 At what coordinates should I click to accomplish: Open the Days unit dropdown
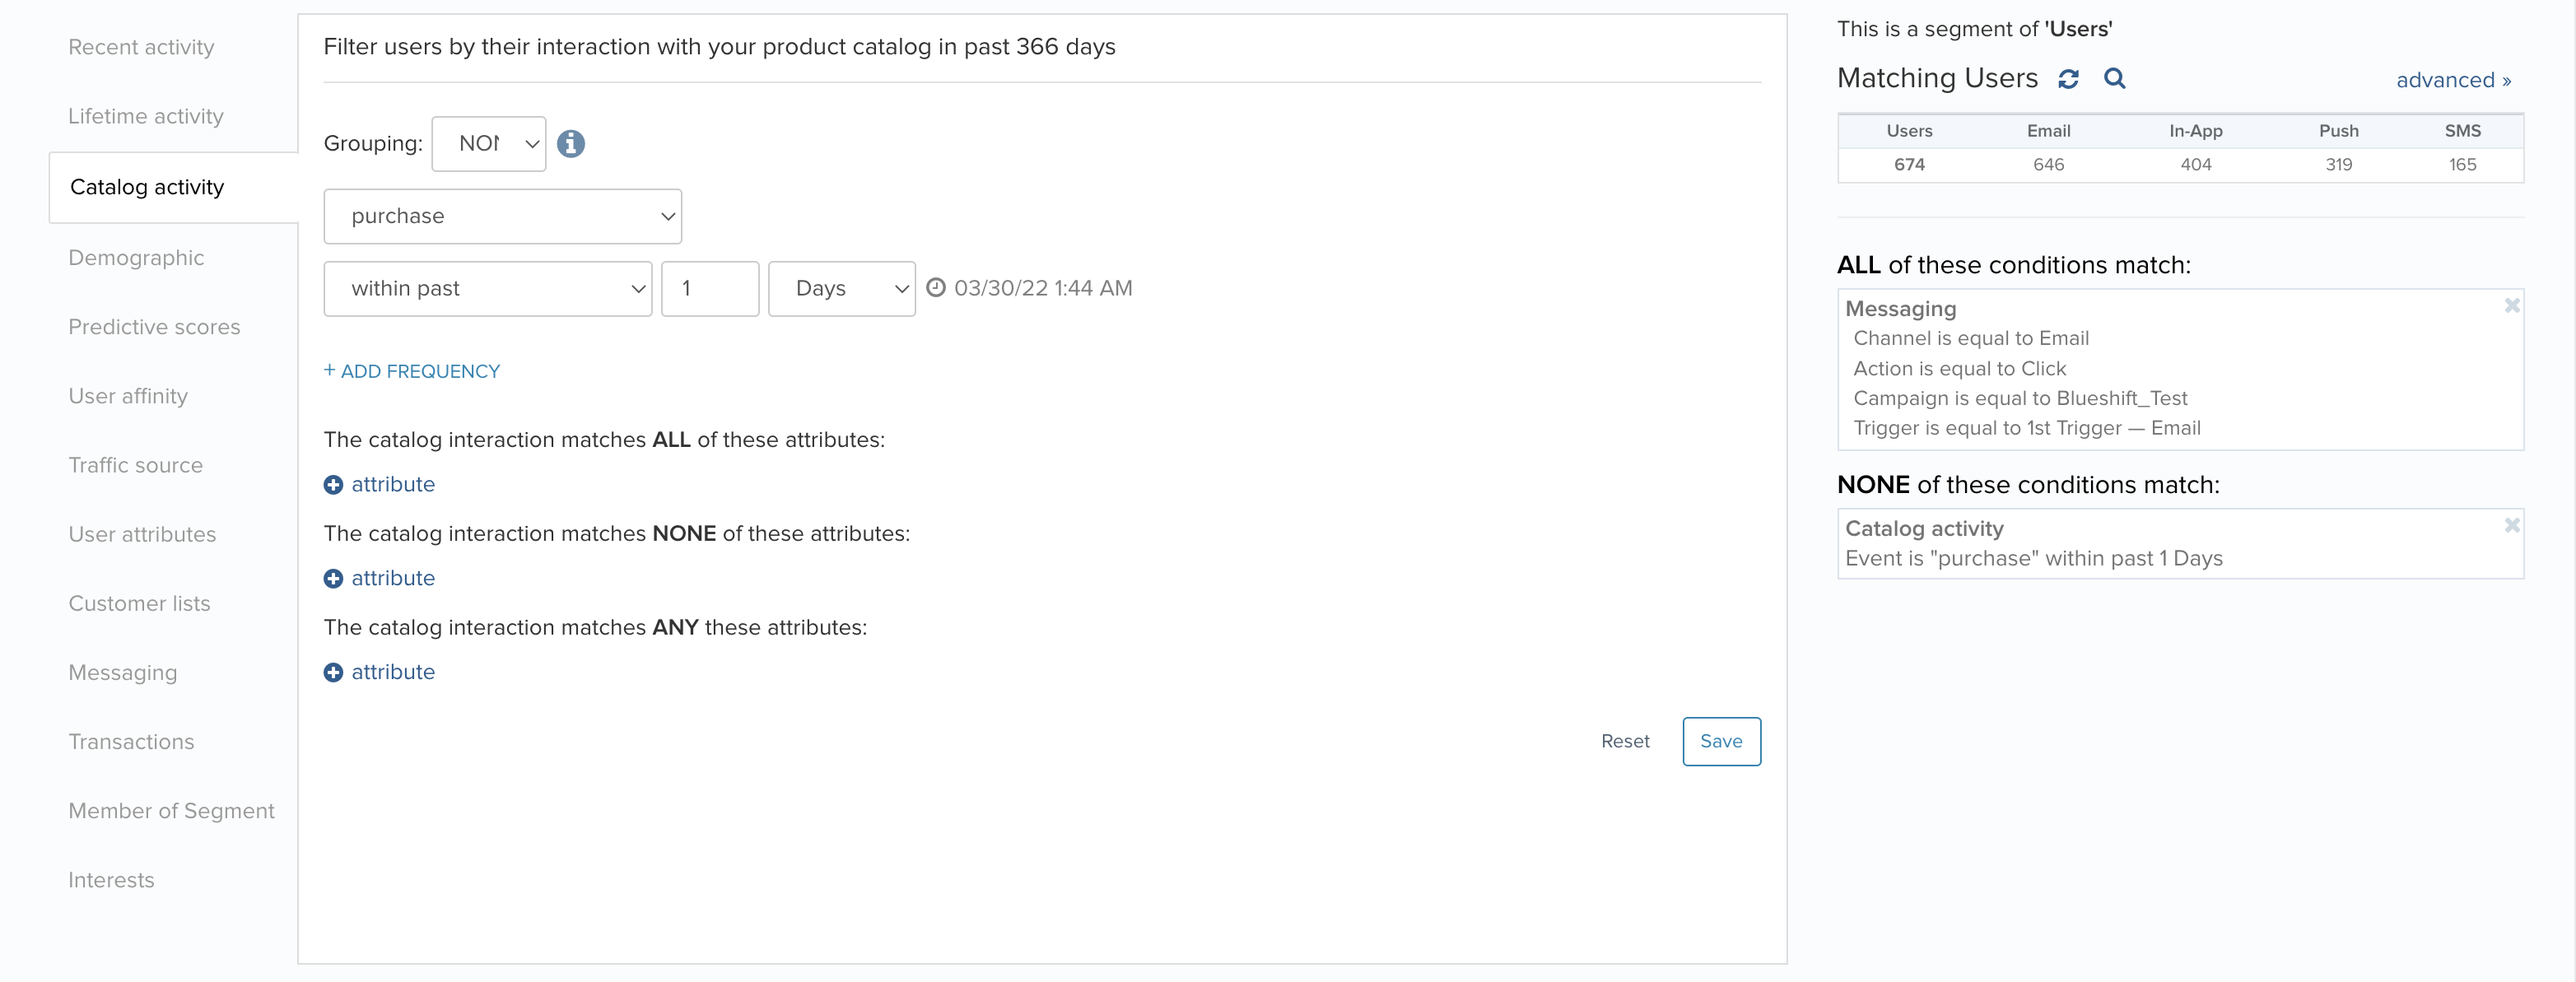point(842,289)
